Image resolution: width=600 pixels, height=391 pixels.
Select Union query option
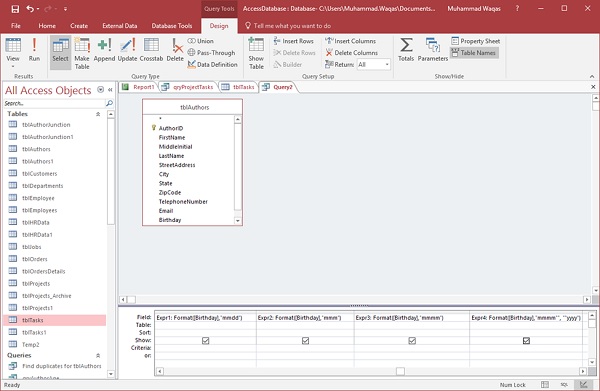point(201,41)
